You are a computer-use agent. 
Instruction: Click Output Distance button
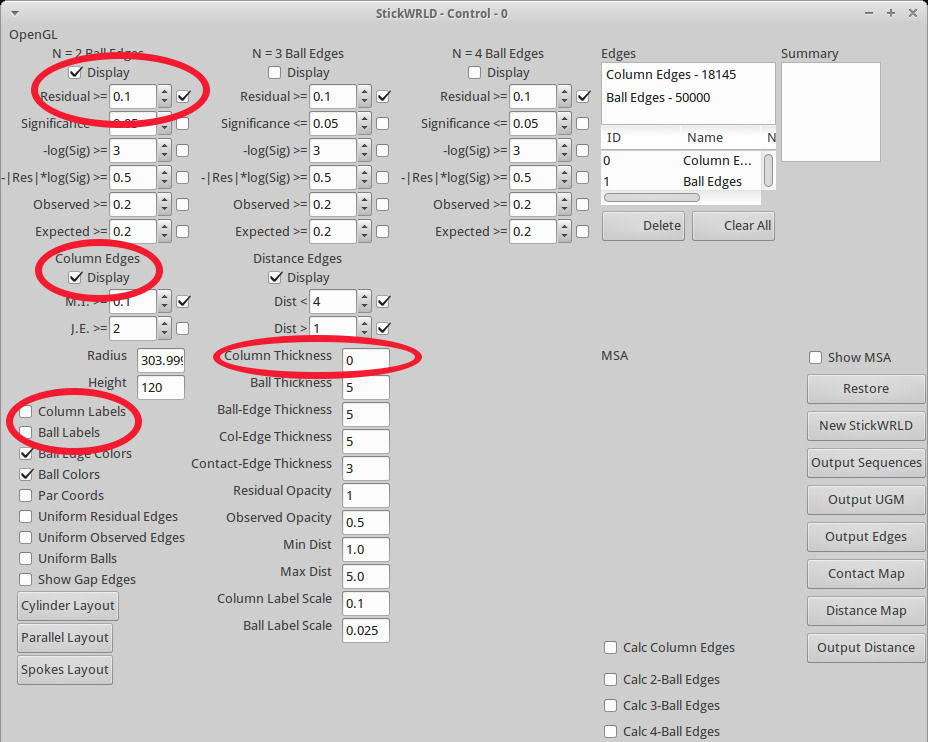[x=866, y=648]
